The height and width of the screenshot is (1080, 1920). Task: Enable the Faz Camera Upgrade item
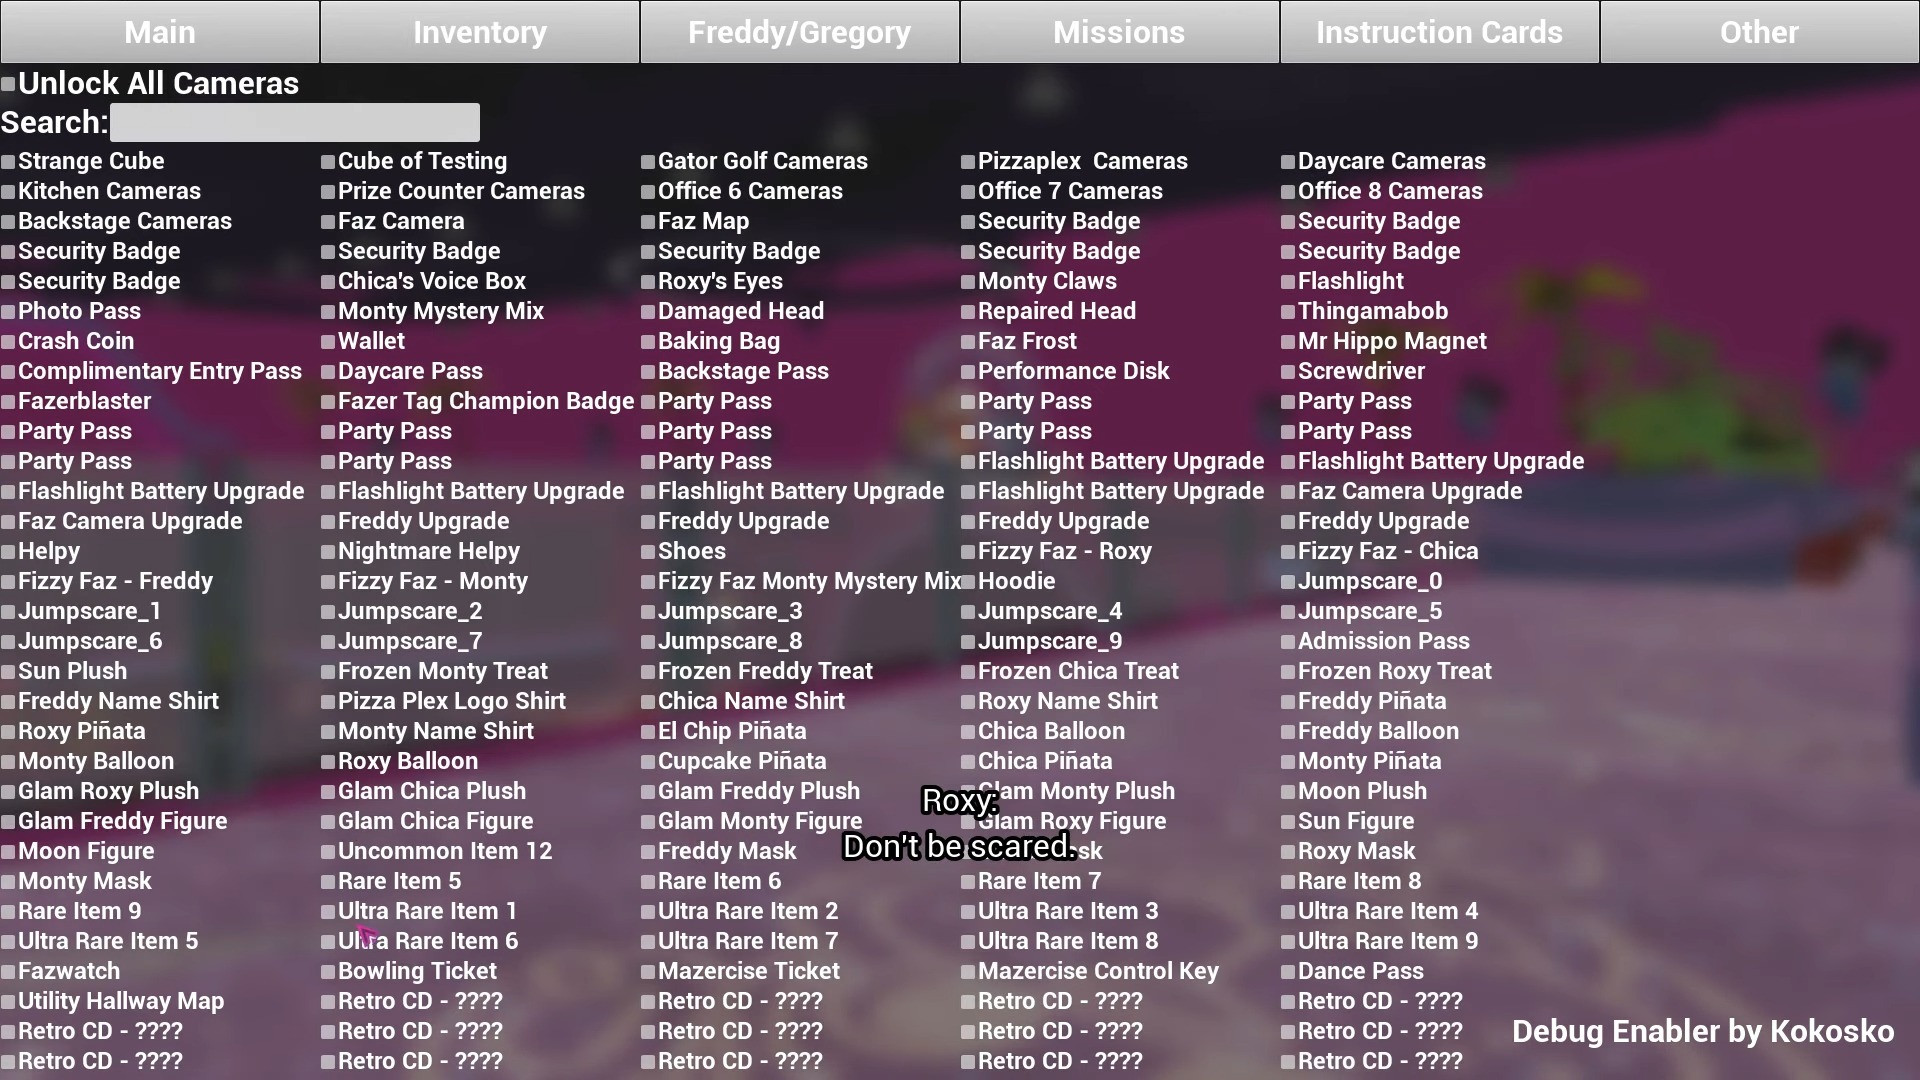9,521
